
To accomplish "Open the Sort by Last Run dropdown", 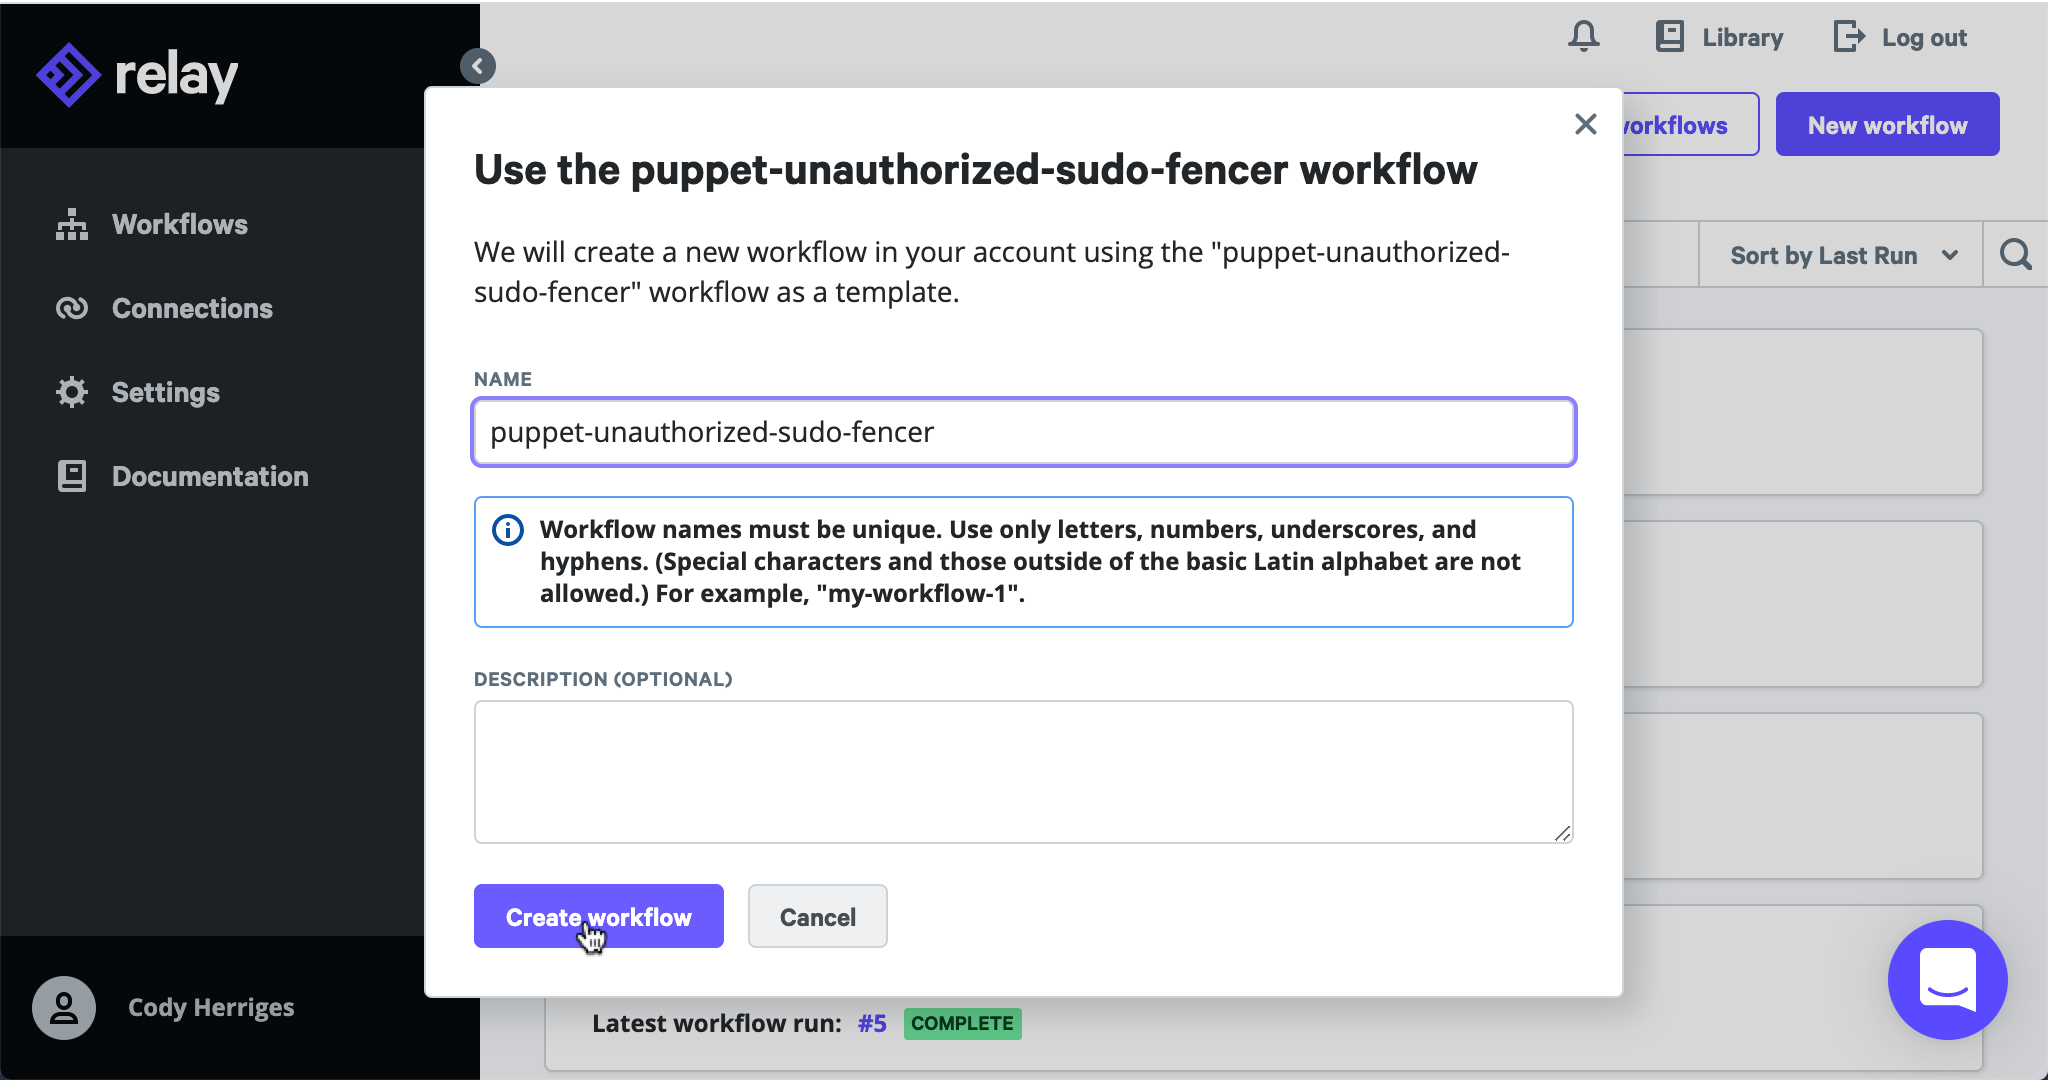I will coord(1838,255).
